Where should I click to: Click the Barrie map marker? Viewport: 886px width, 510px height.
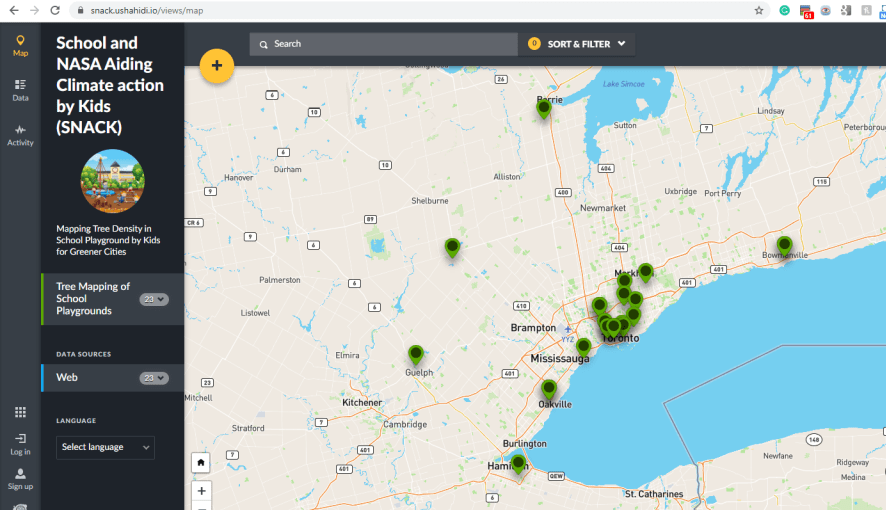coord(544,108)
